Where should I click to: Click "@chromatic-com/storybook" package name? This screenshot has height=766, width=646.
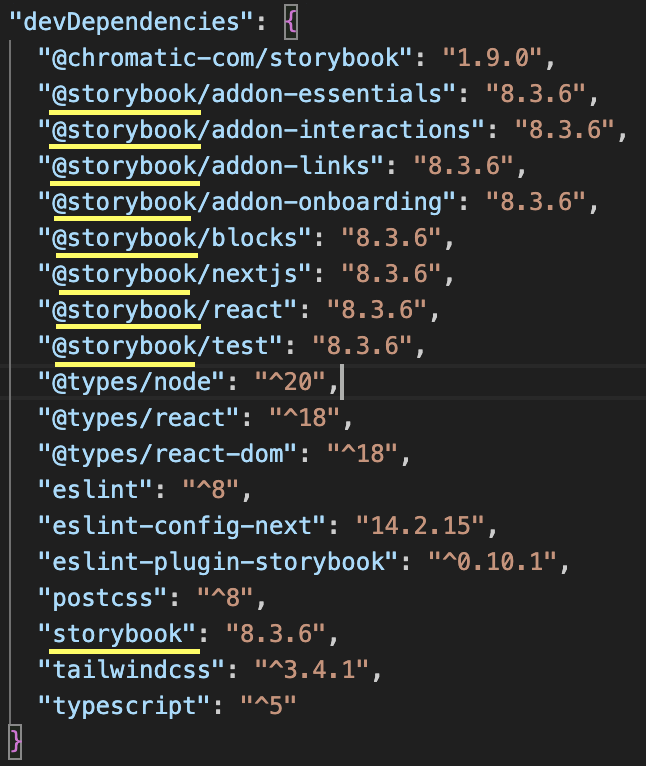point(225,58)
